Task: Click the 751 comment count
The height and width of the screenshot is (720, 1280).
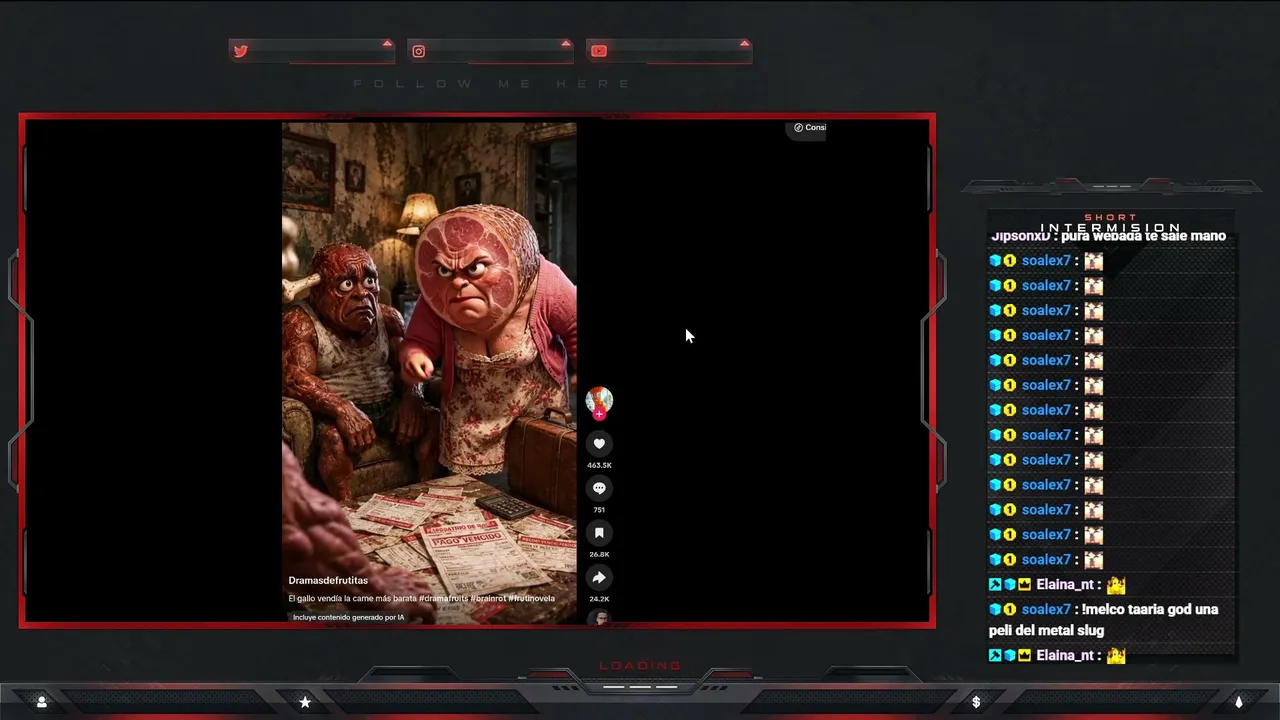Action: [x=599, y=510]
